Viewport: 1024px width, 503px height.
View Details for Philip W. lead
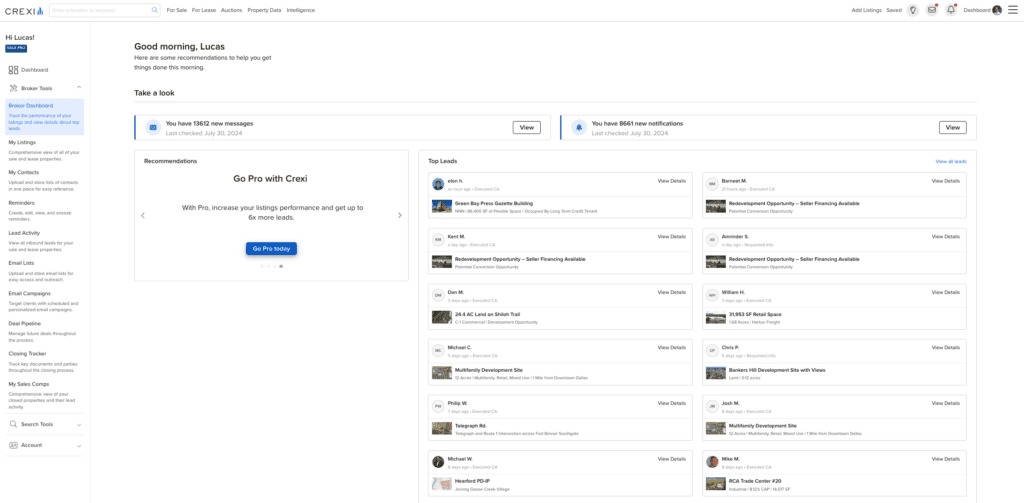(672, 403)
